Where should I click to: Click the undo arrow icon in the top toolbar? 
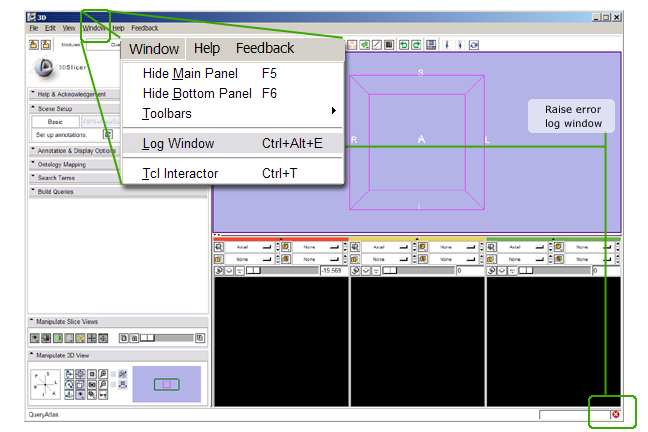(404, 45)
